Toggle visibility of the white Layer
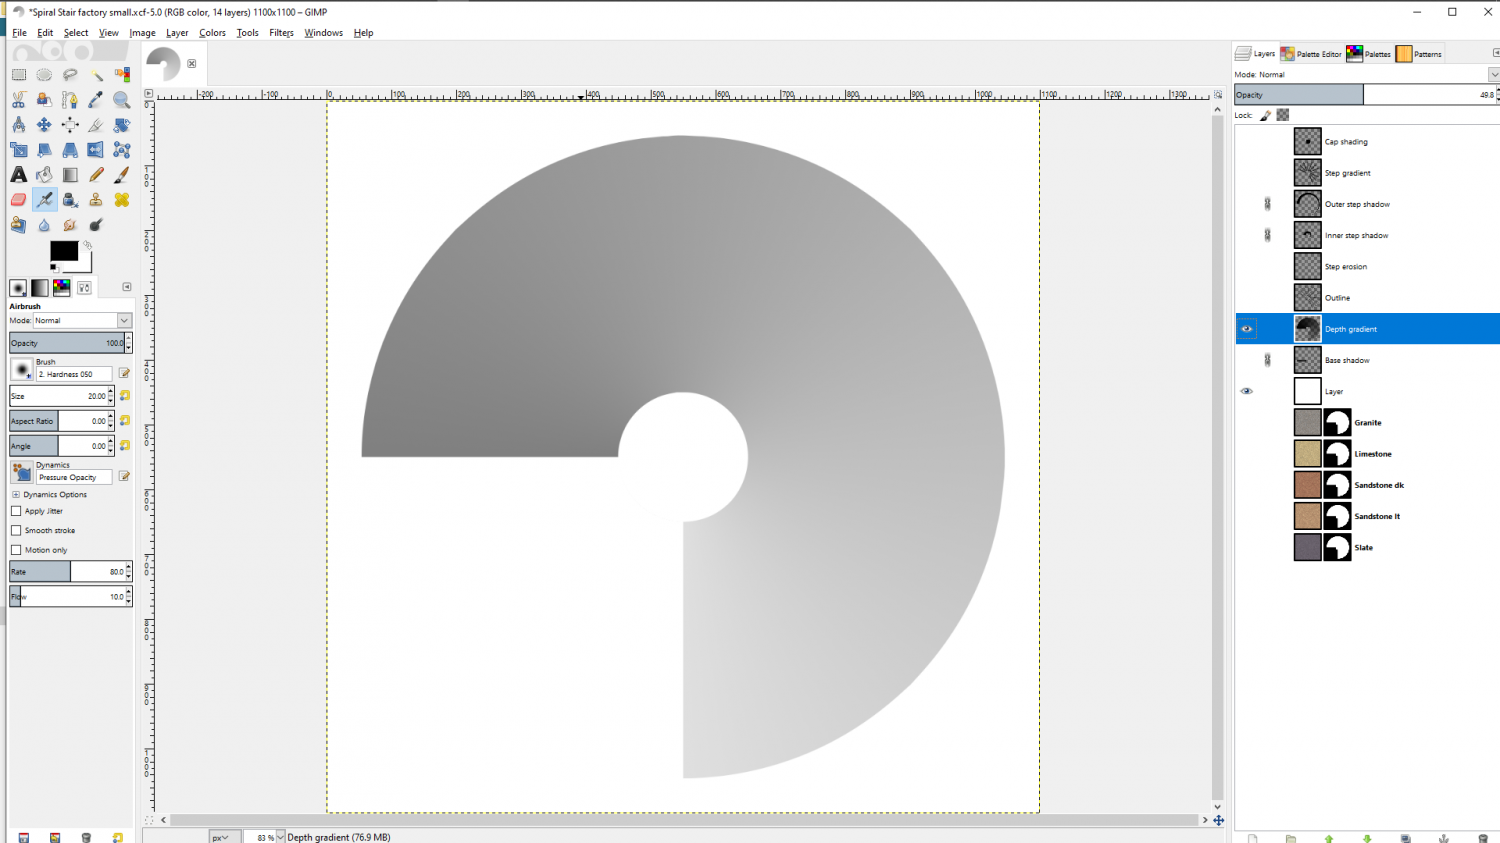Screen dimensions: 1500x843 (x=1247, y=391)
